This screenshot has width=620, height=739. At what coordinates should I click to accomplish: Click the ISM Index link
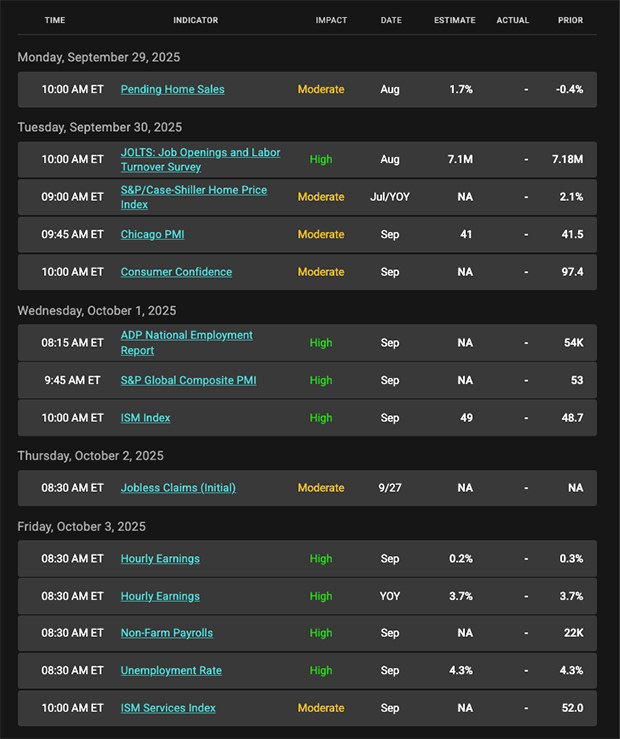[145, 418]
